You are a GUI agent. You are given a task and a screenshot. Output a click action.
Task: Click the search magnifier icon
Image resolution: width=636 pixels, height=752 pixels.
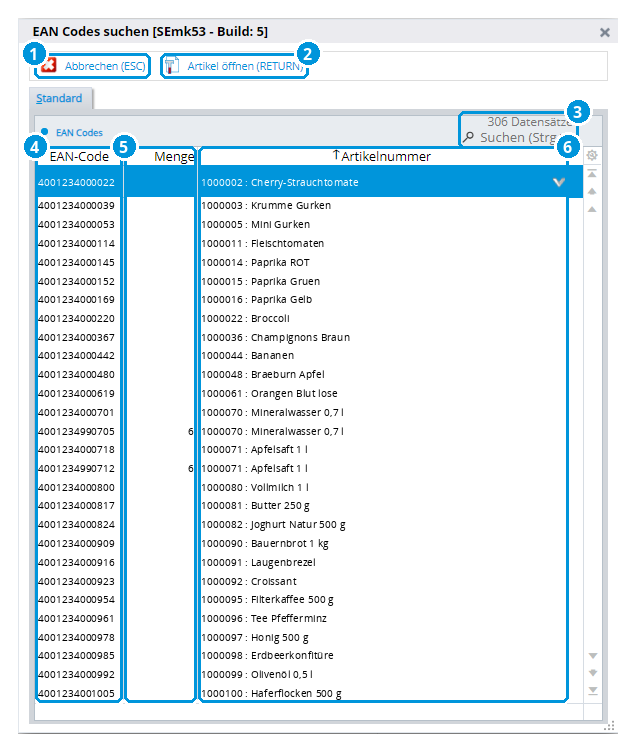468,138
